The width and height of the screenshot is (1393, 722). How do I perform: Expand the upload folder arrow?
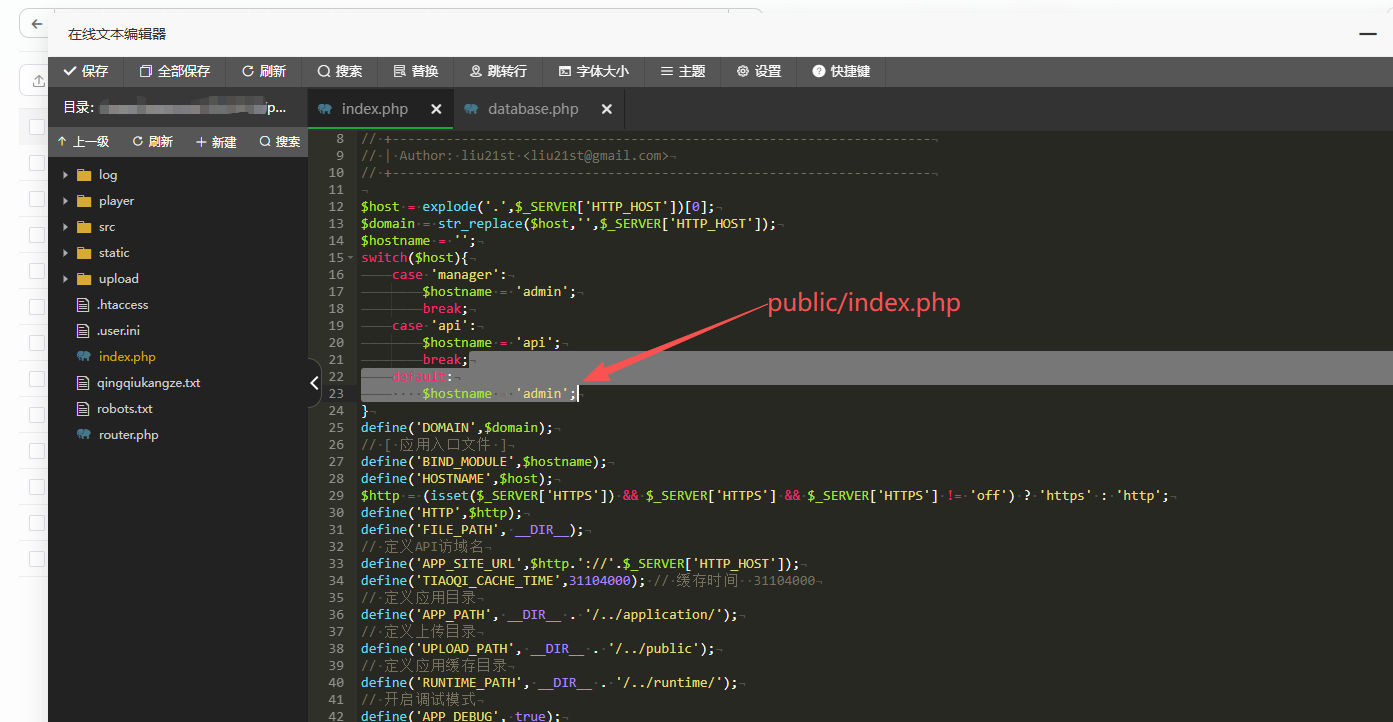65,279
